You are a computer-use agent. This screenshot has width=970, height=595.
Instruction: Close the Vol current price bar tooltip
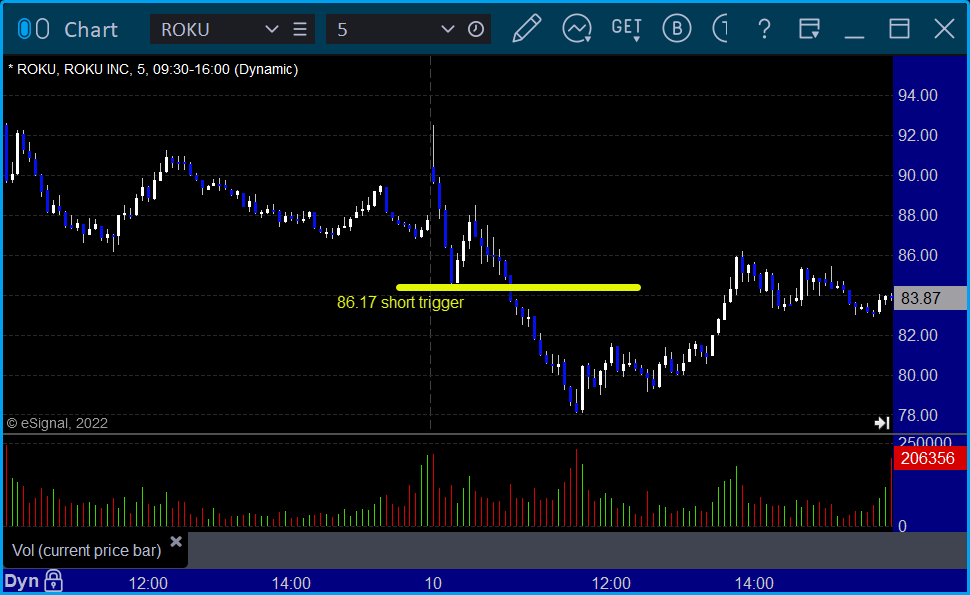(x=176, y=542)
